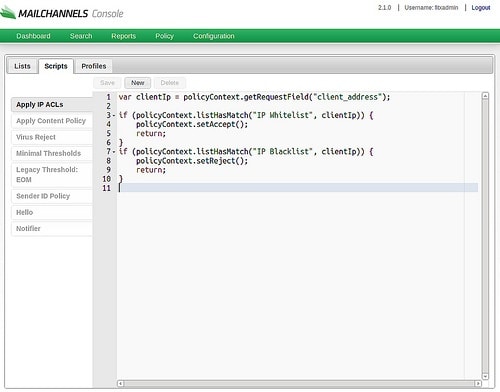Open the Policy menu
500x392 pixels.
click(164, 36)
